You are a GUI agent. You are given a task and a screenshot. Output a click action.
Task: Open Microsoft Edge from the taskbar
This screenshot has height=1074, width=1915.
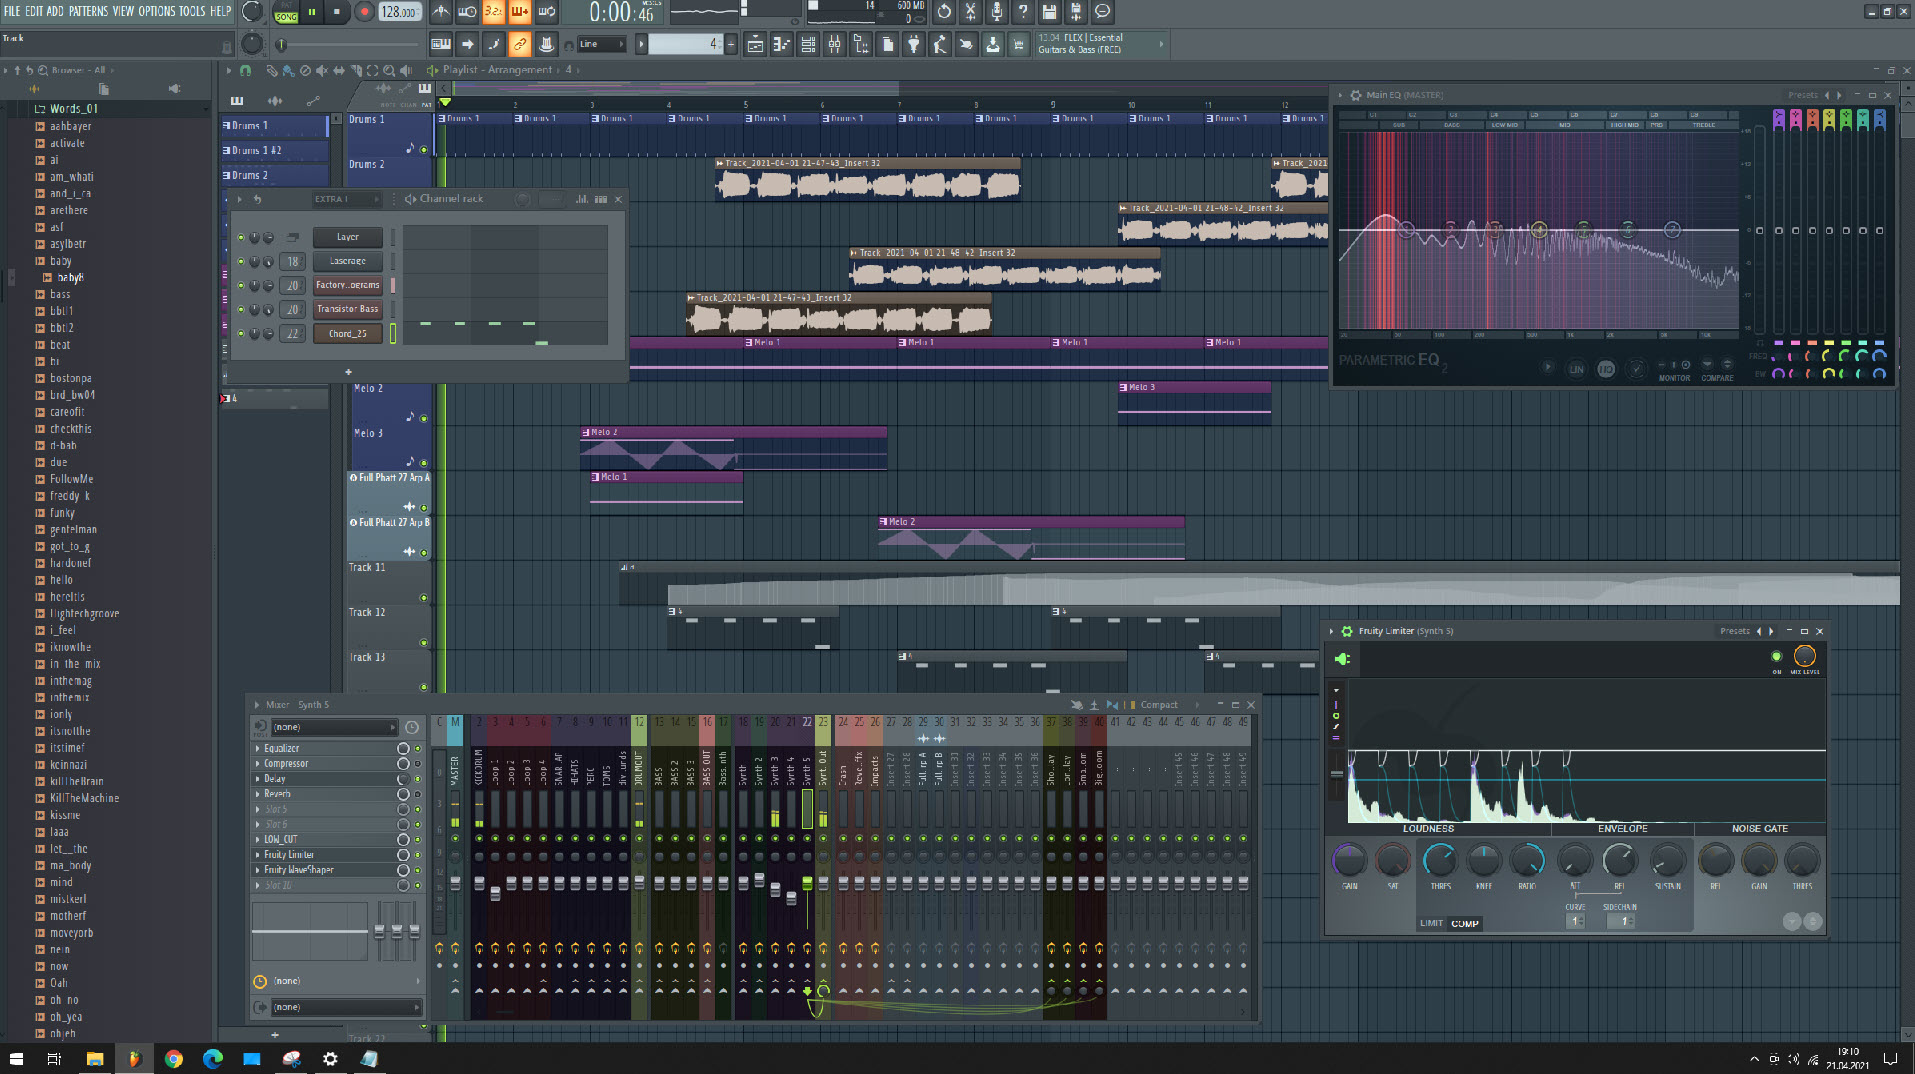[x=213, y=1058]
